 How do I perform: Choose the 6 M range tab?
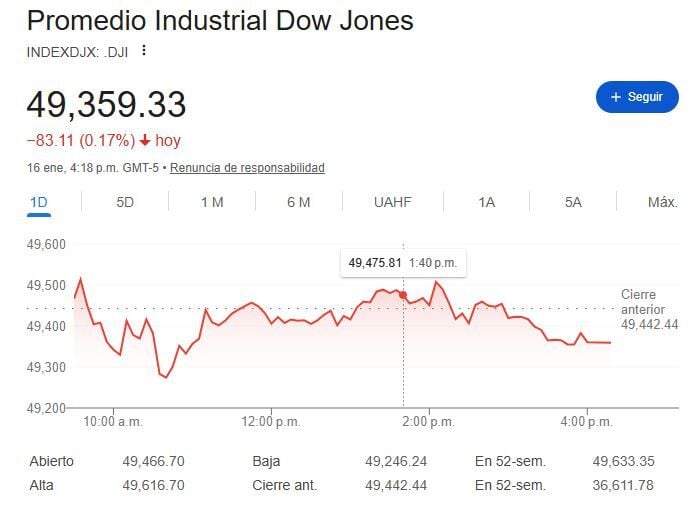298,202
